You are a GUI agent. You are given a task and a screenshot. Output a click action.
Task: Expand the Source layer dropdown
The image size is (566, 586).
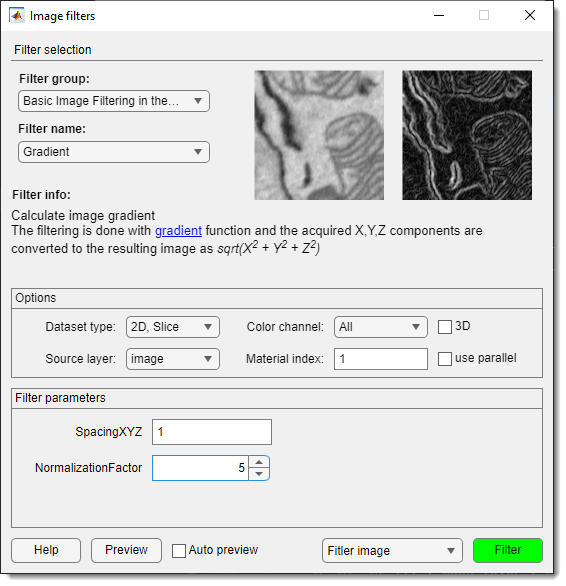[x=173, y=359]
